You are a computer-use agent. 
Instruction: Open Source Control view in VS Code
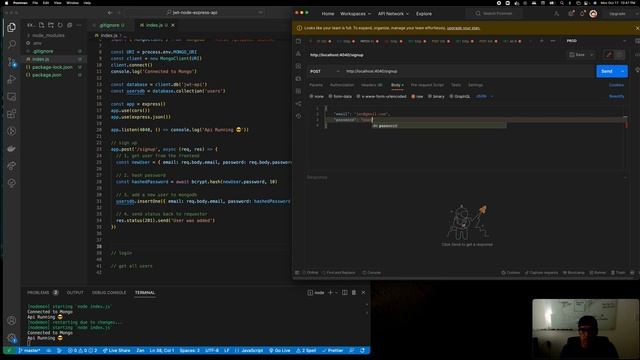click(11, 62)
